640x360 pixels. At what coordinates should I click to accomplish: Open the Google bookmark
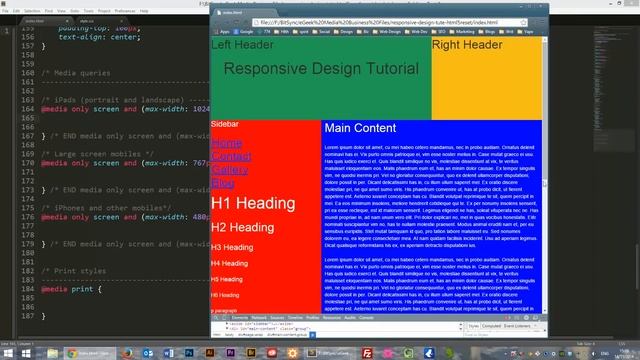pos(243,31)
